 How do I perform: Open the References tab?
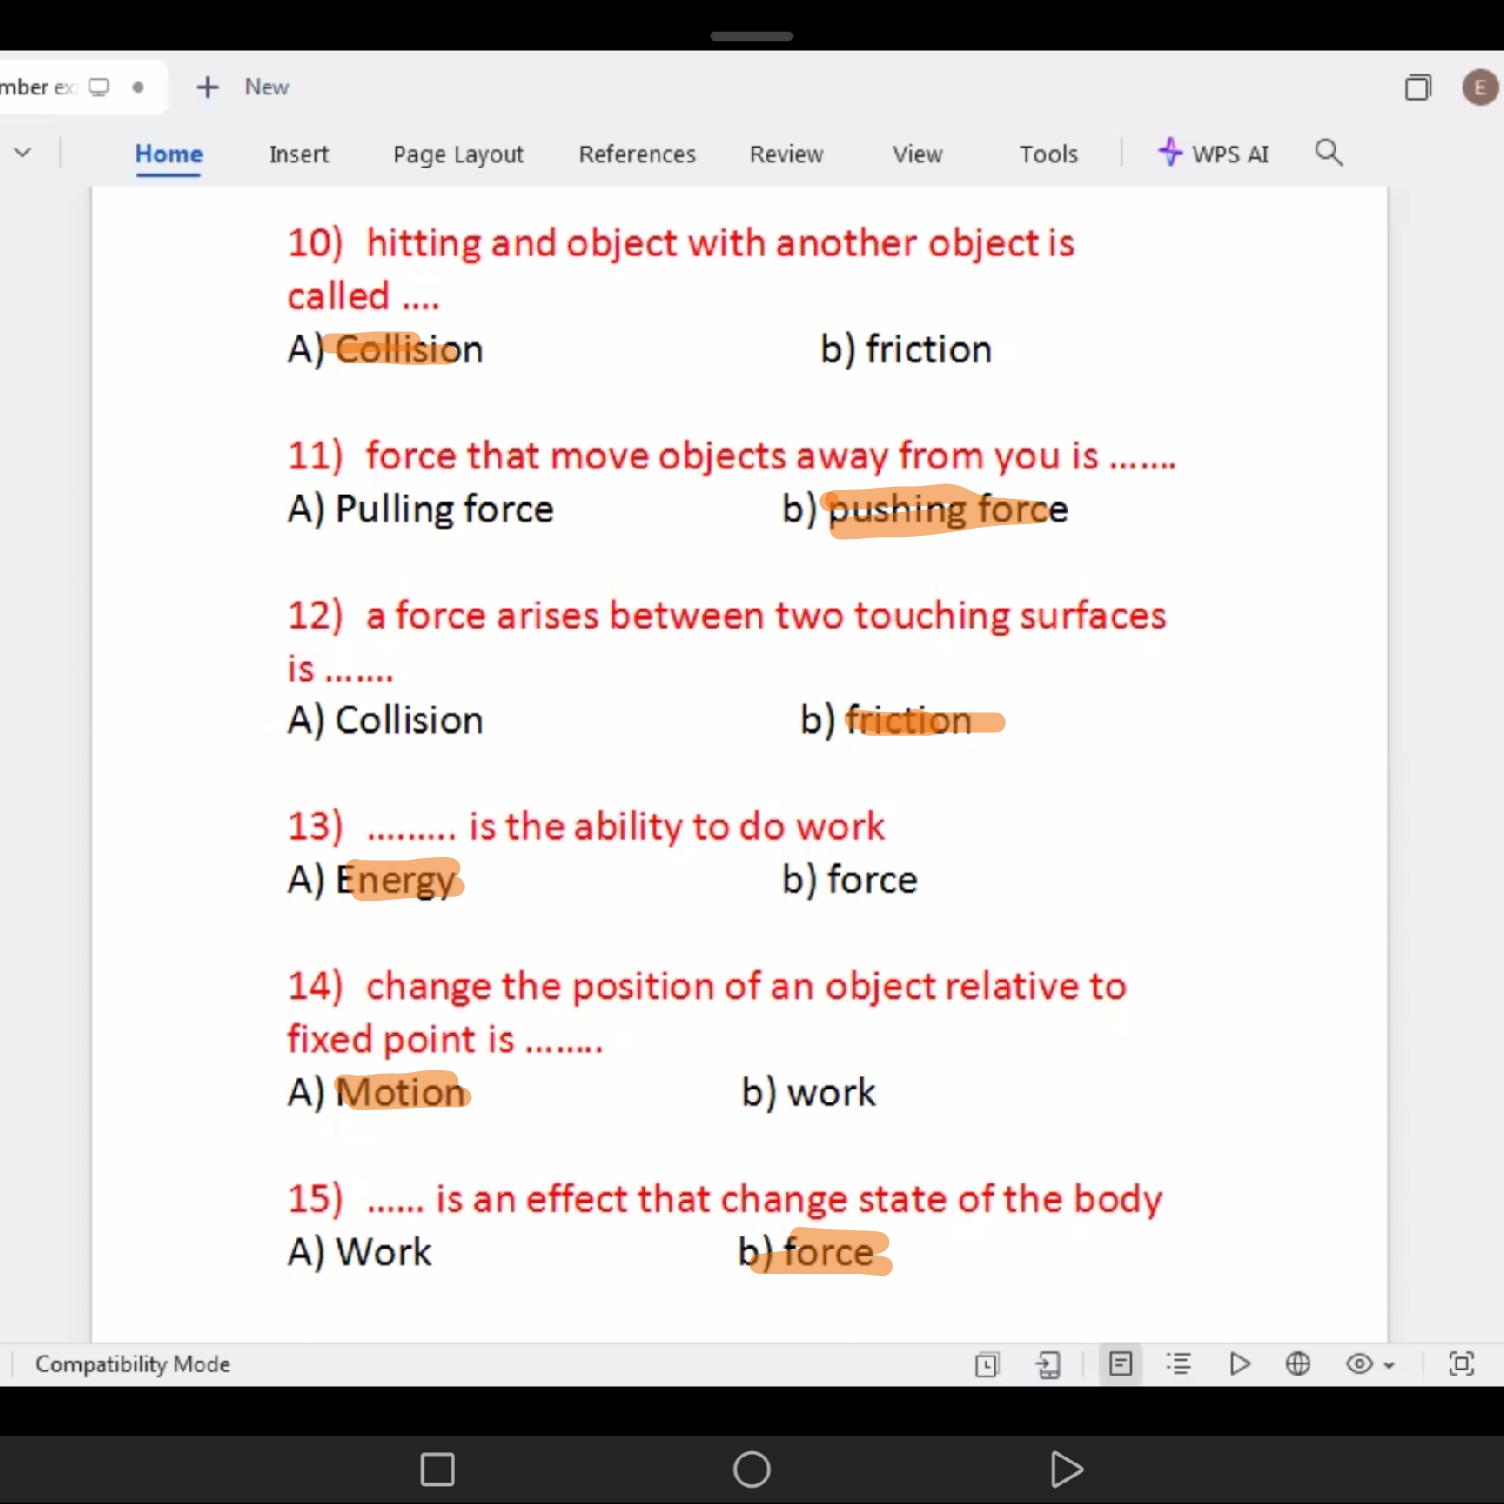pyautogui.click(x=637, y=154)
